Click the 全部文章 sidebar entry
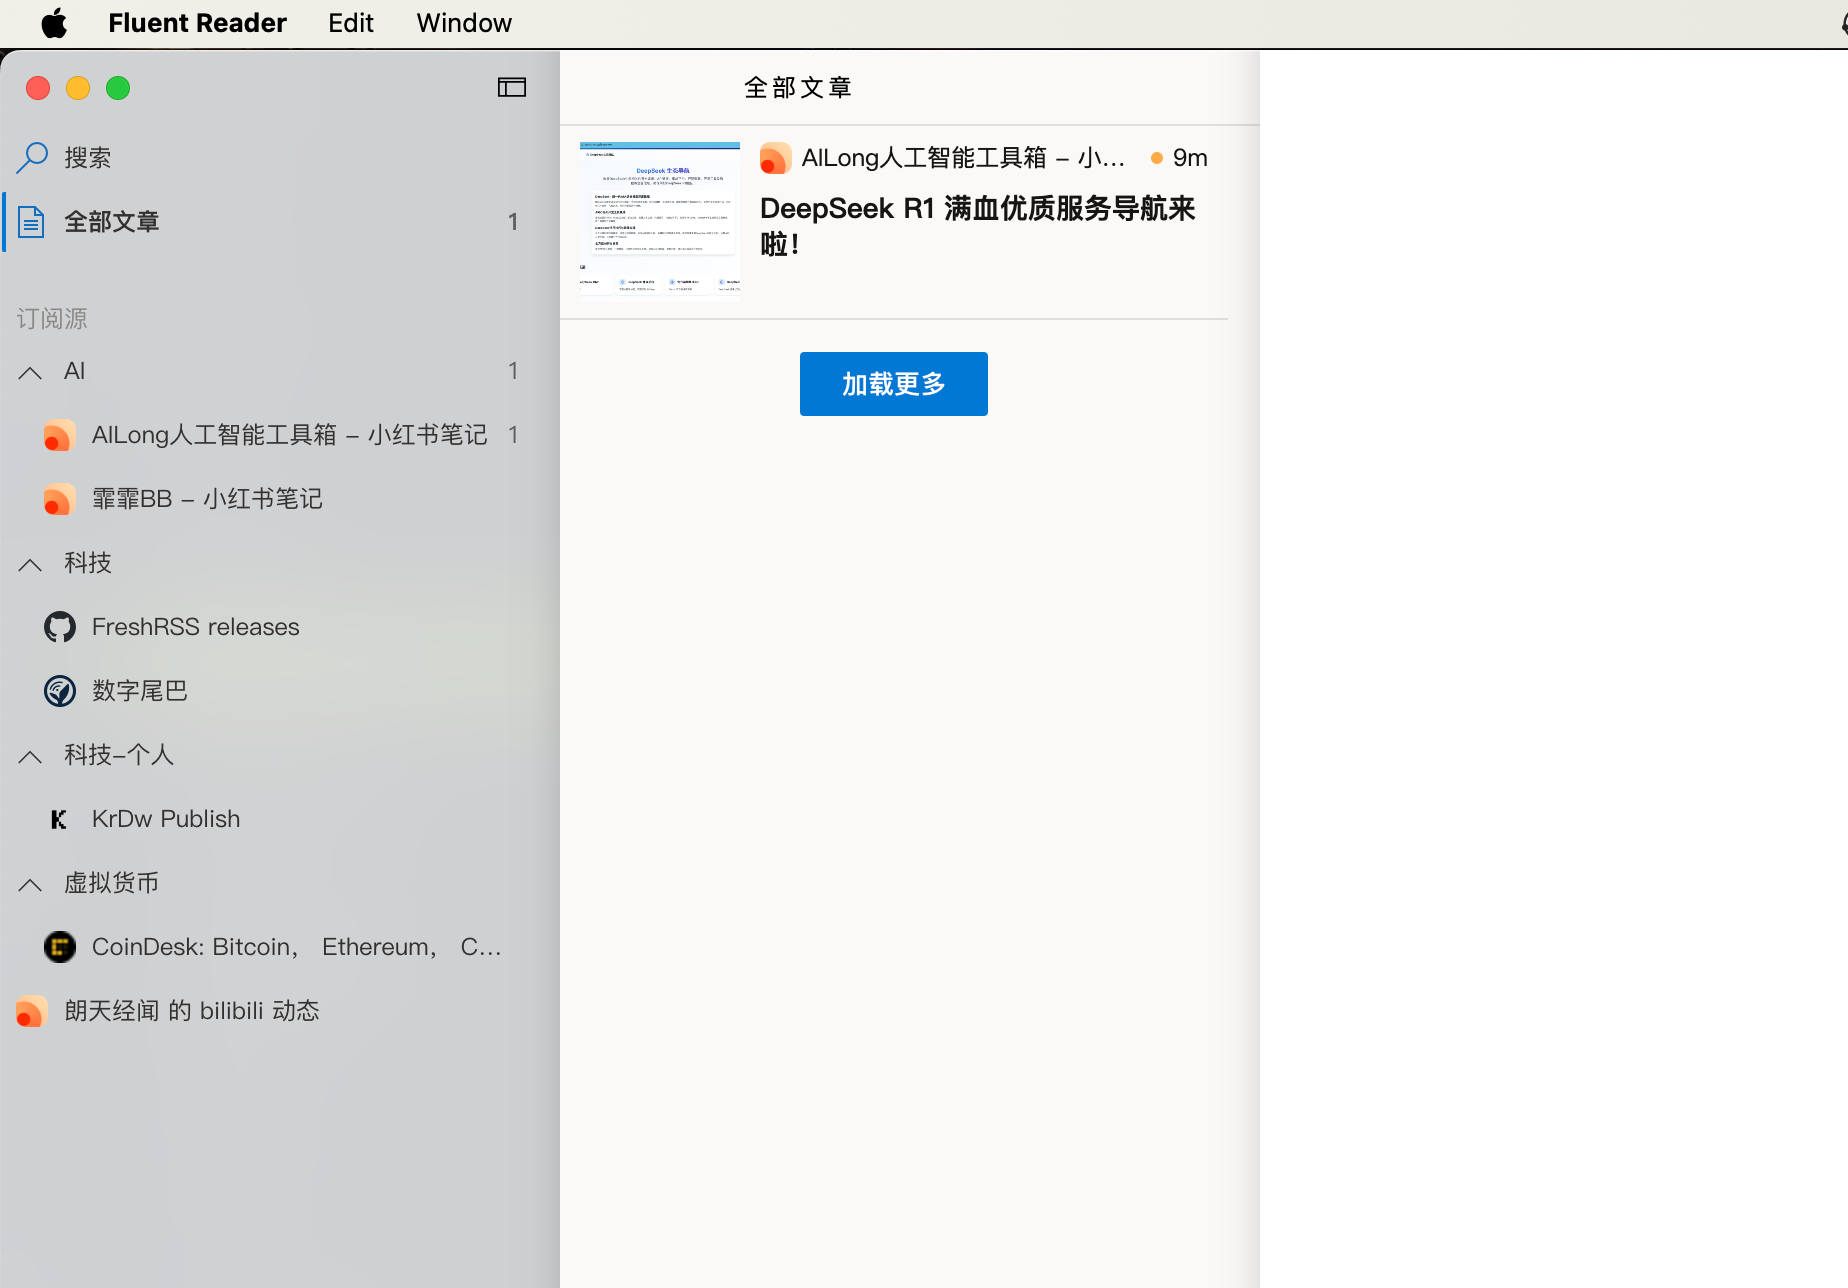The image size is (1848, 1288). 111,221
